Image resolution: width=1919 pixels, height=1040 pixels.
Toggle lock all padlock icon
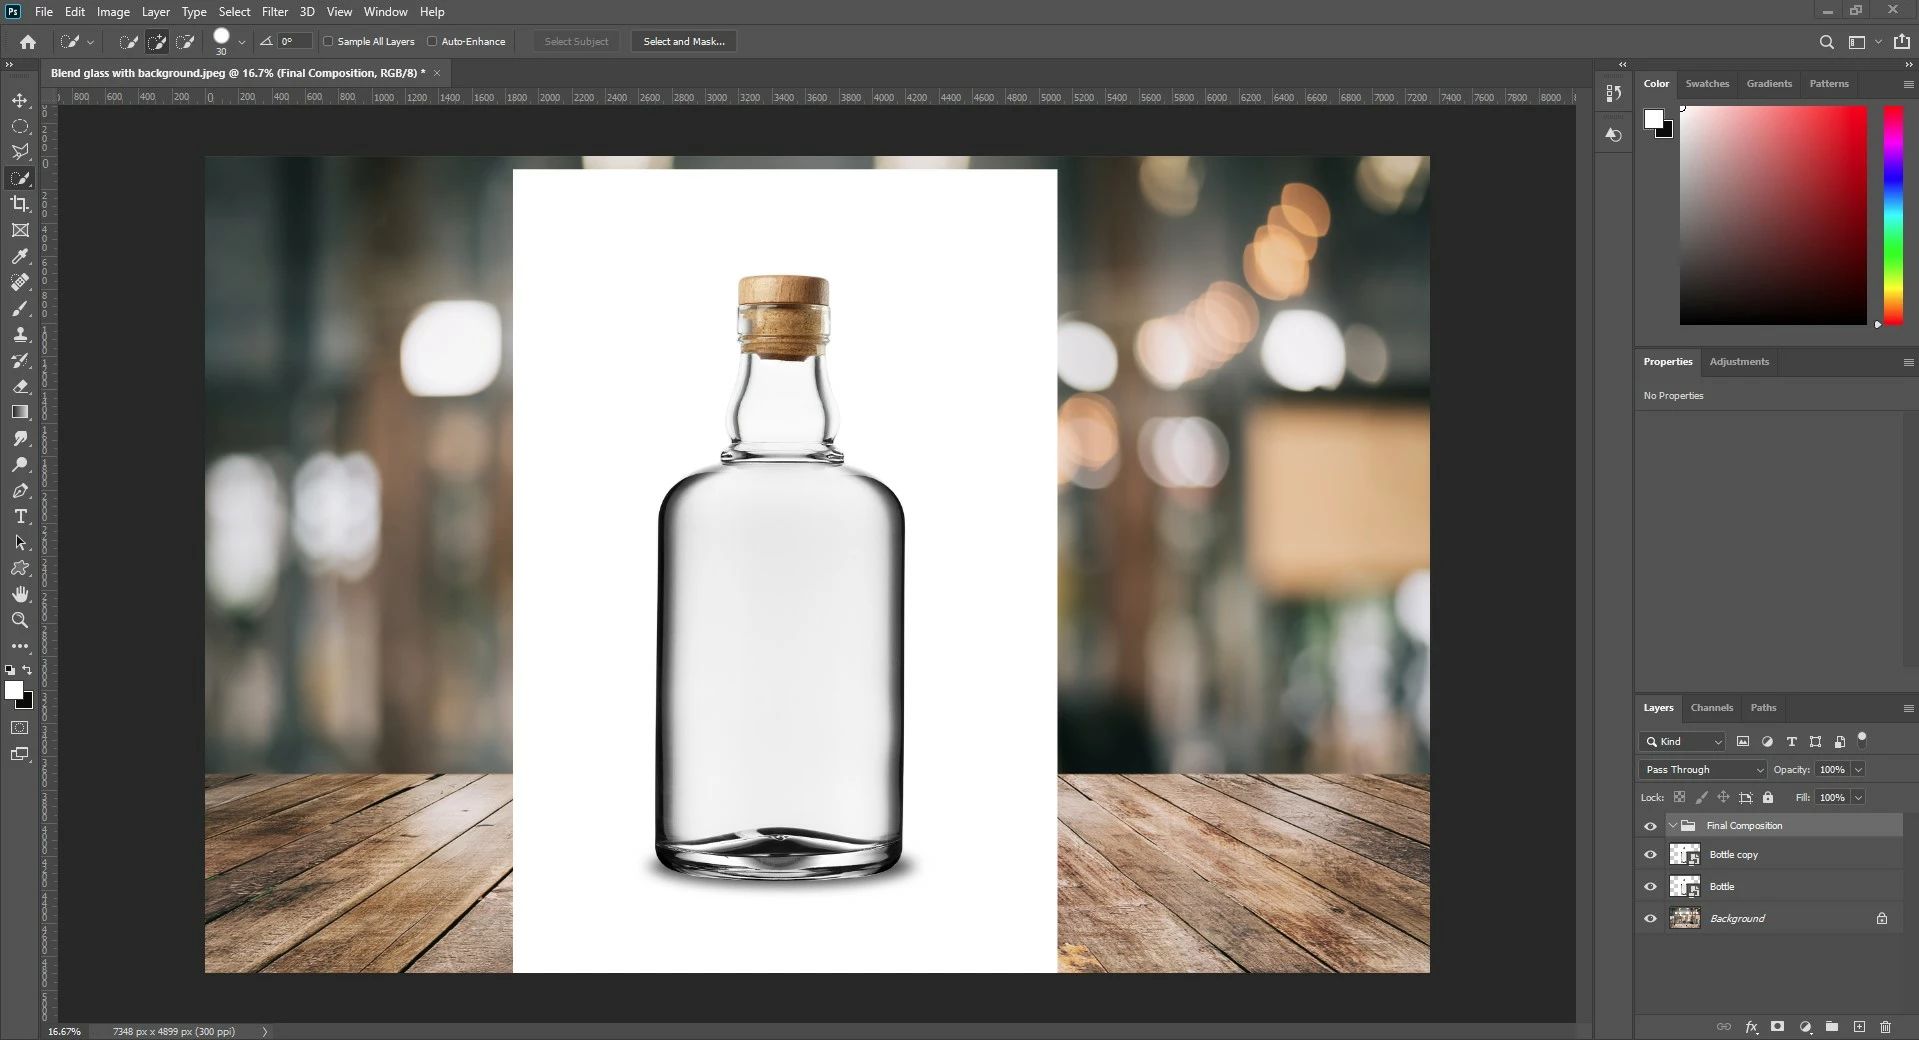click(1768, 798)
